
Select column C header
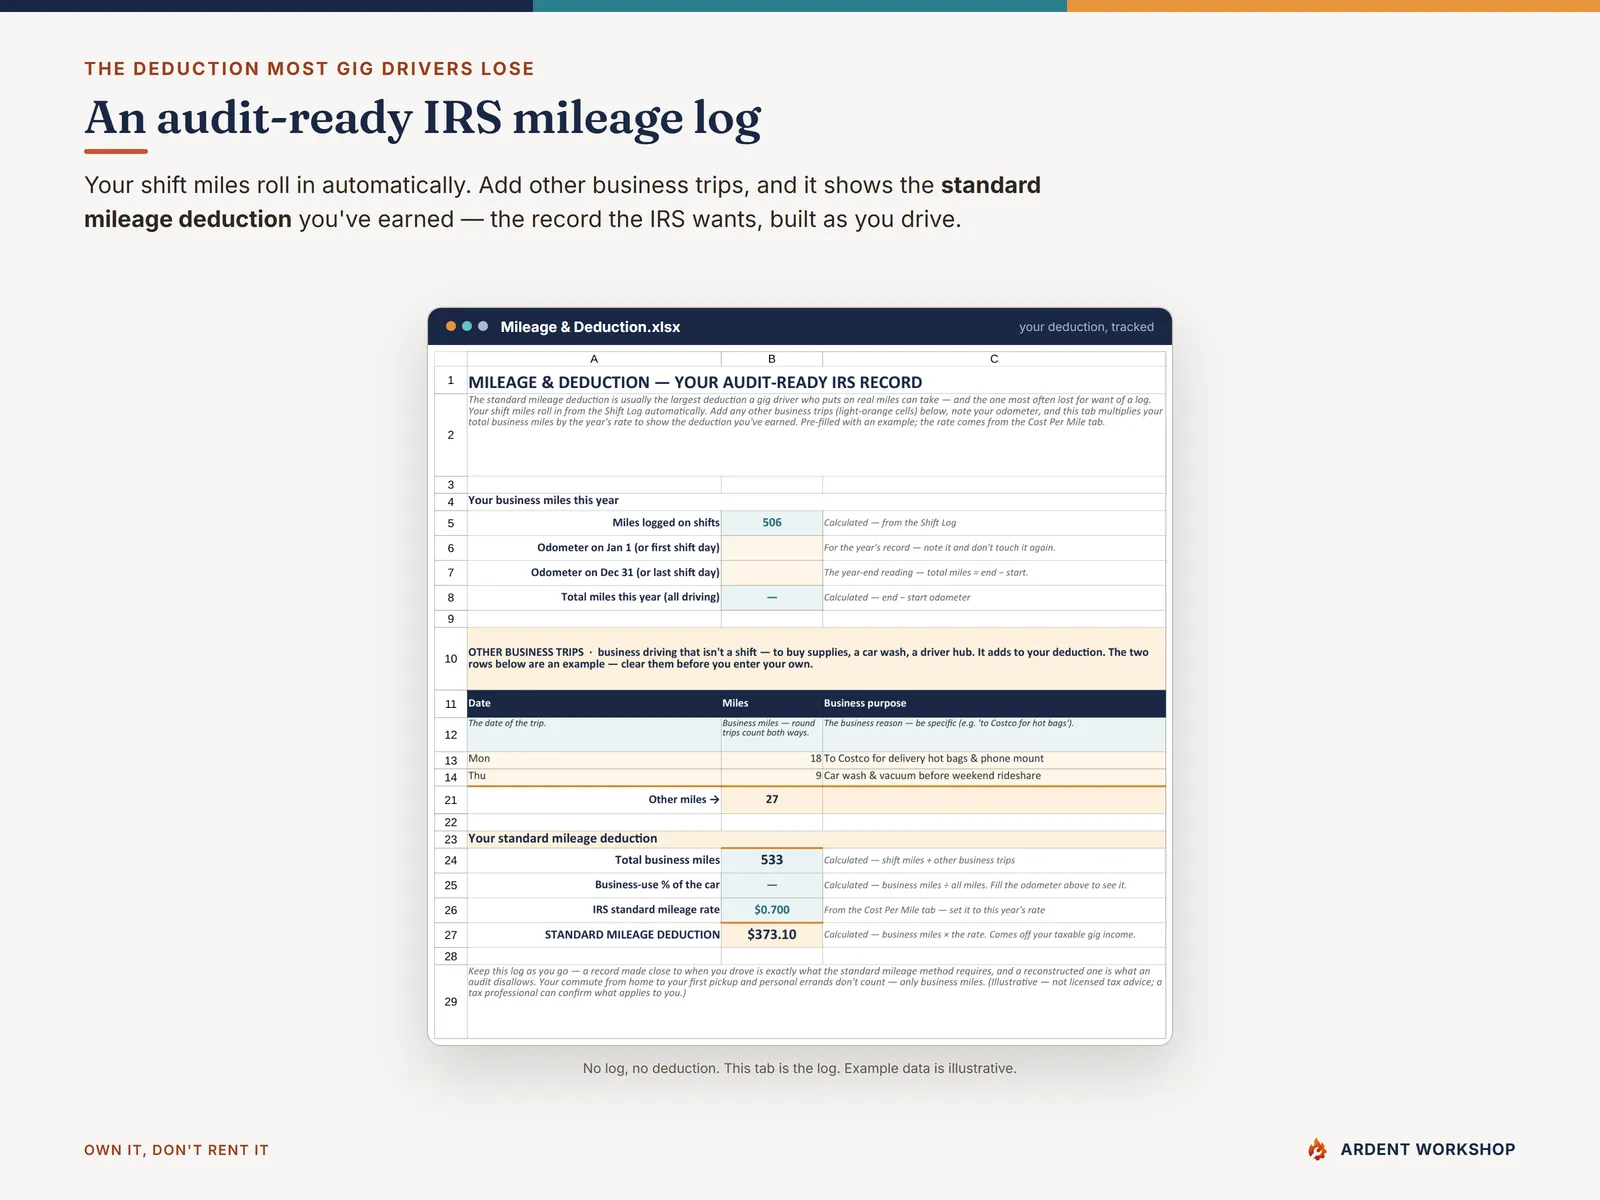click(994, 358)
